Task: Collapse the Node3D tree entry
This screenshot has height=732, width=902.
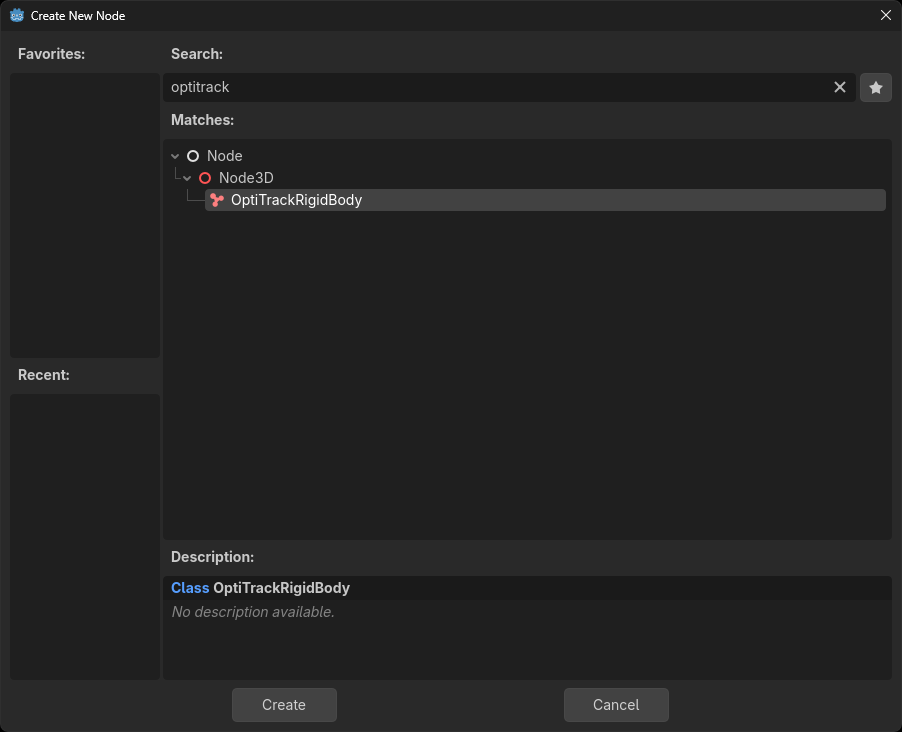Action: tap(188, 178)
